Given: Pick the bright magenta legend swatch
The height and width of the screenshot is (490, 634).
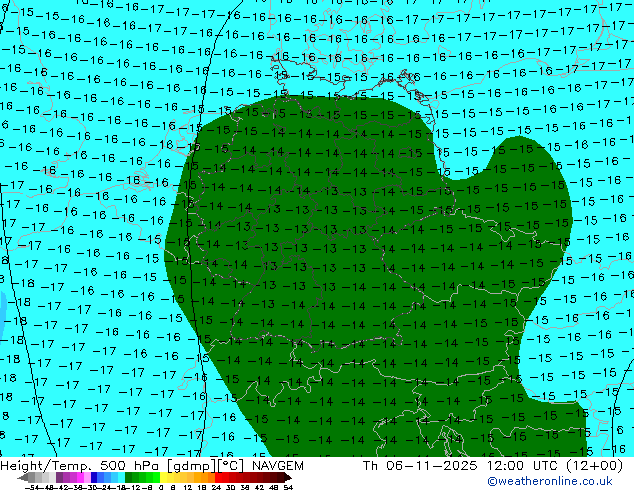Looking at the screenshot, I should (x=80, y=477).
